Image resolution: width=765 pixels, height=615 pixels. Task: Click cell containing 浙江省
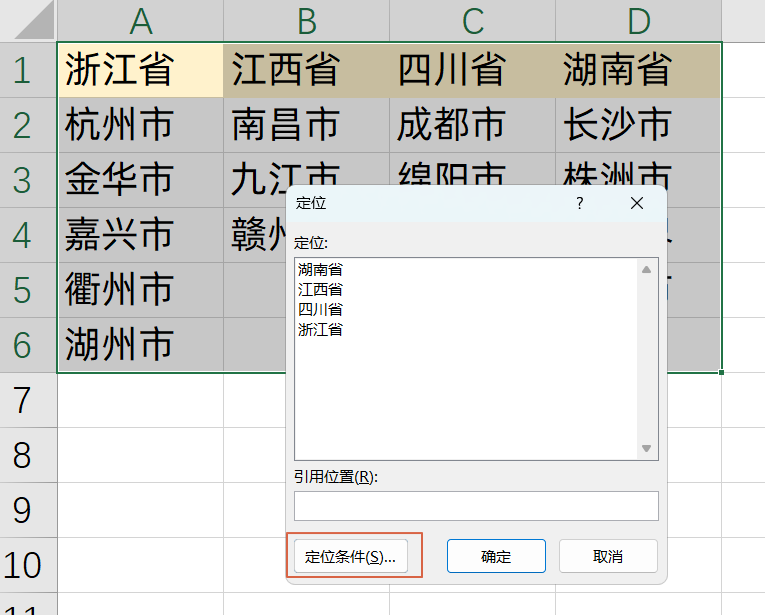coord(141,70)
